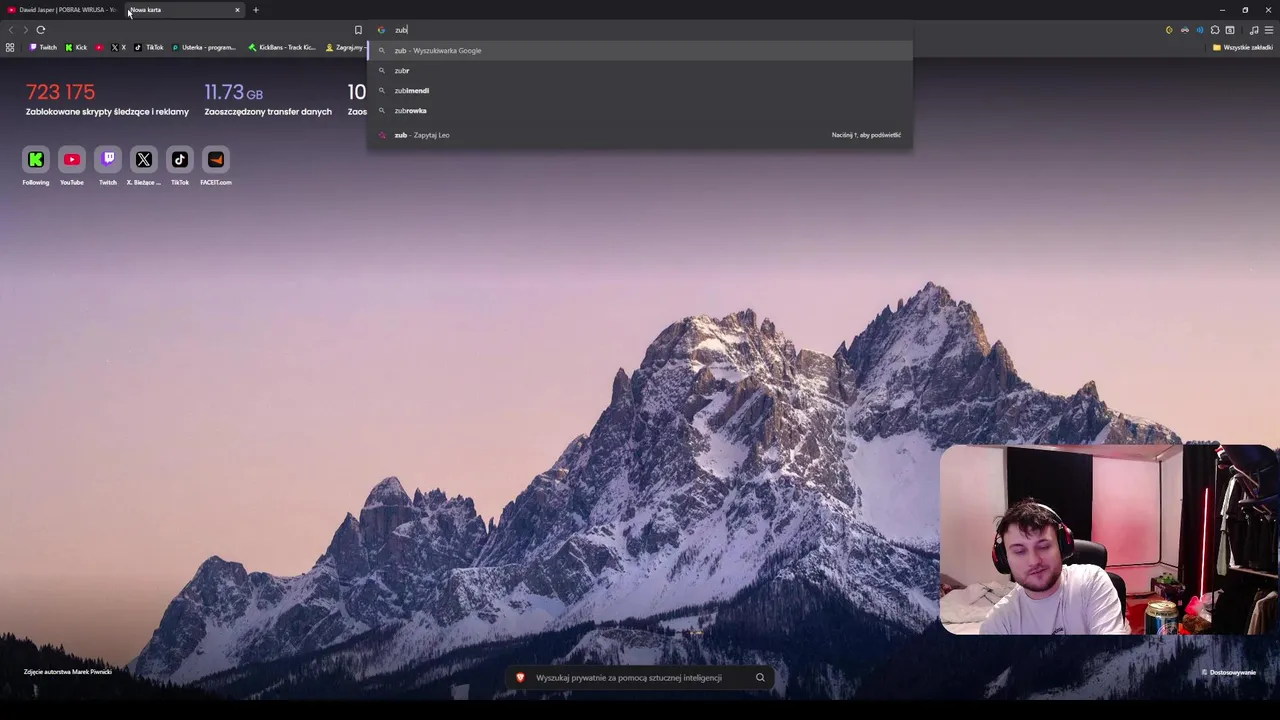Select suggestion zub - Wyszukiwarka Google
Viewport: 1280px width, 720px height.
tap(640, 50)
